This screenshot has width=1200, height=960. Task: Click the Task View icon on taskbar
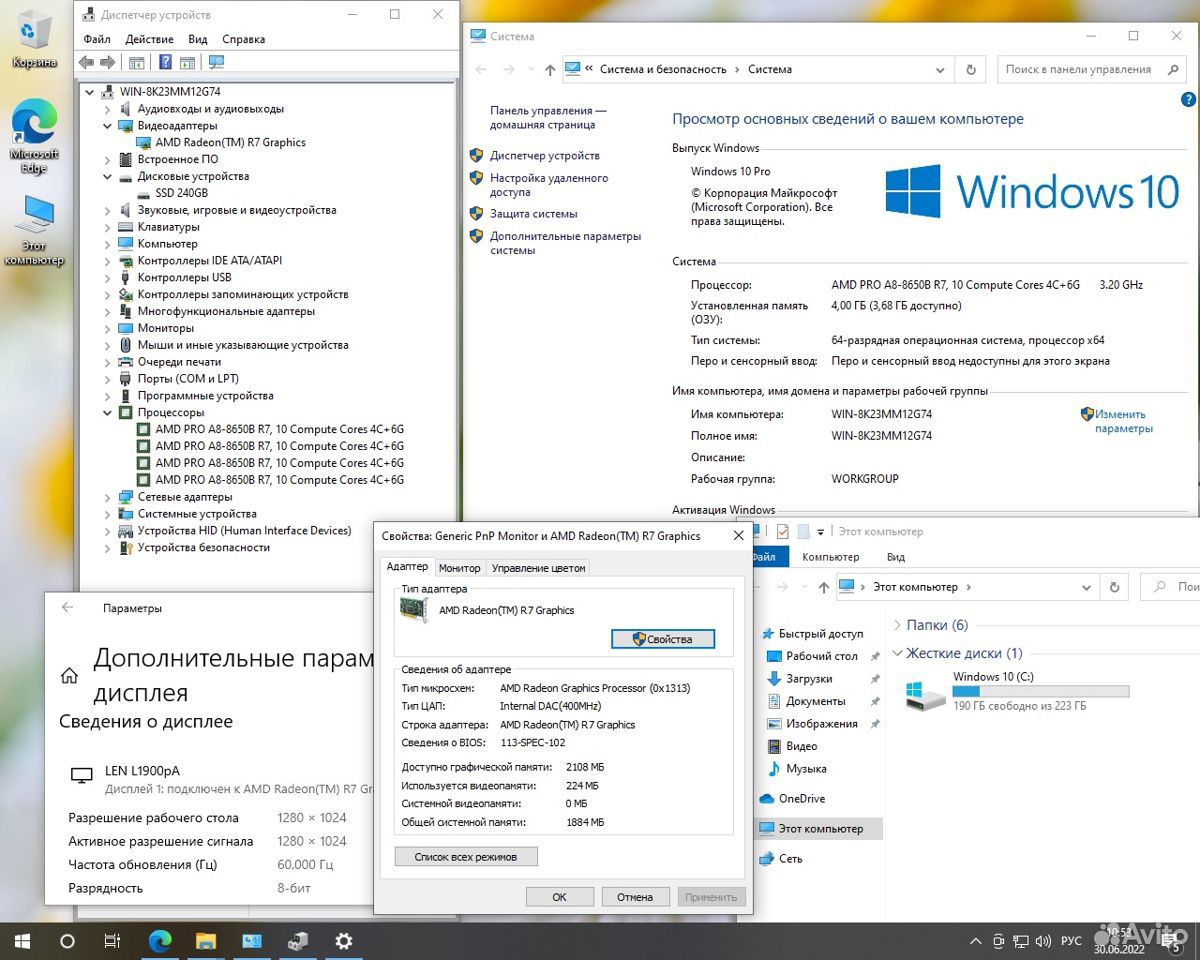coord(113,941)
